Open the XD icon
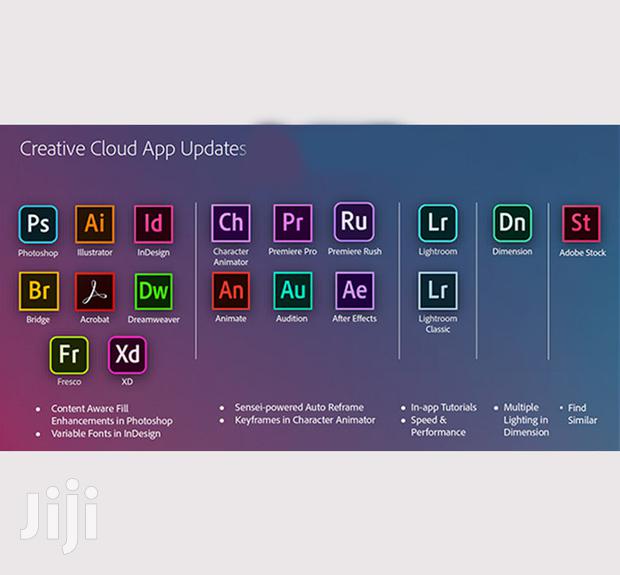620x575 pixels. click(x=127, y=355)
